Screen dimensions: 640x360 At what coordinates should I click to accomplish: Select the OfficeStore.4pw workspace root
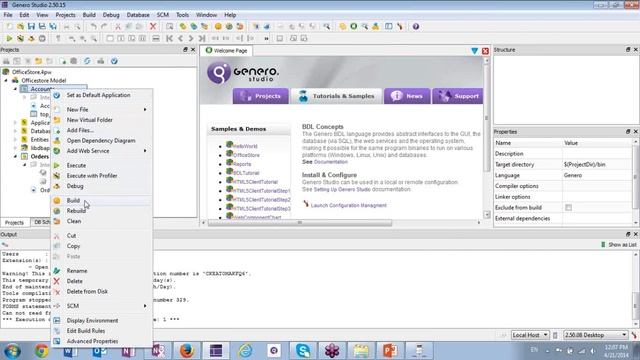click(x=31, y=72)
